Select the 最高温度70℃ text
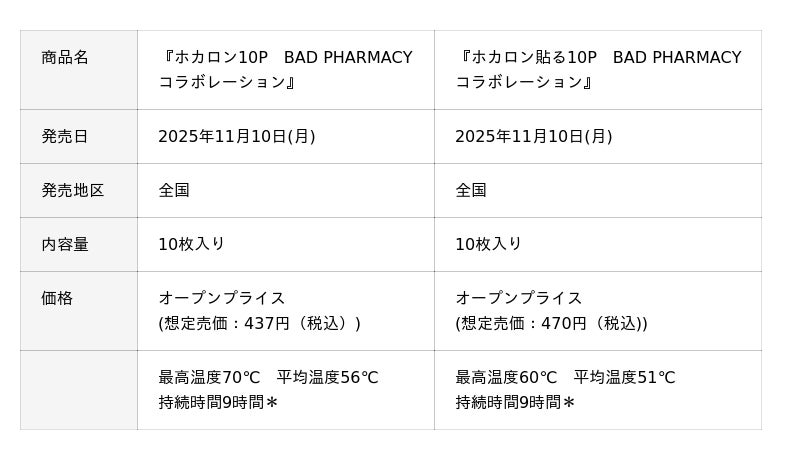Screen dimensions: 800x460 [x=209, y=378]
